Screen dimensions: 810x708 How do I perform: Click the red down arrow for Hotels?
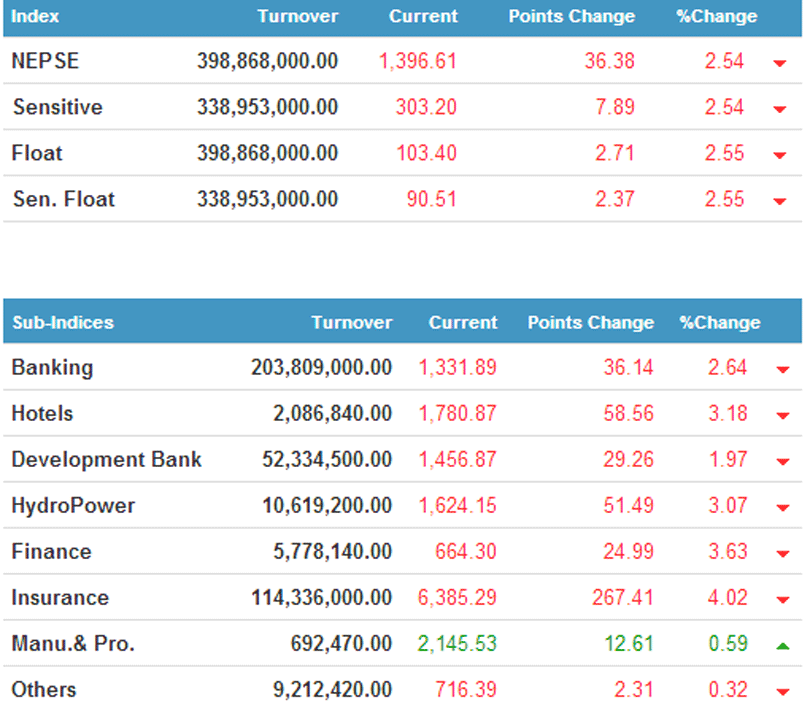pyautogui.click(x=781, y=416)
